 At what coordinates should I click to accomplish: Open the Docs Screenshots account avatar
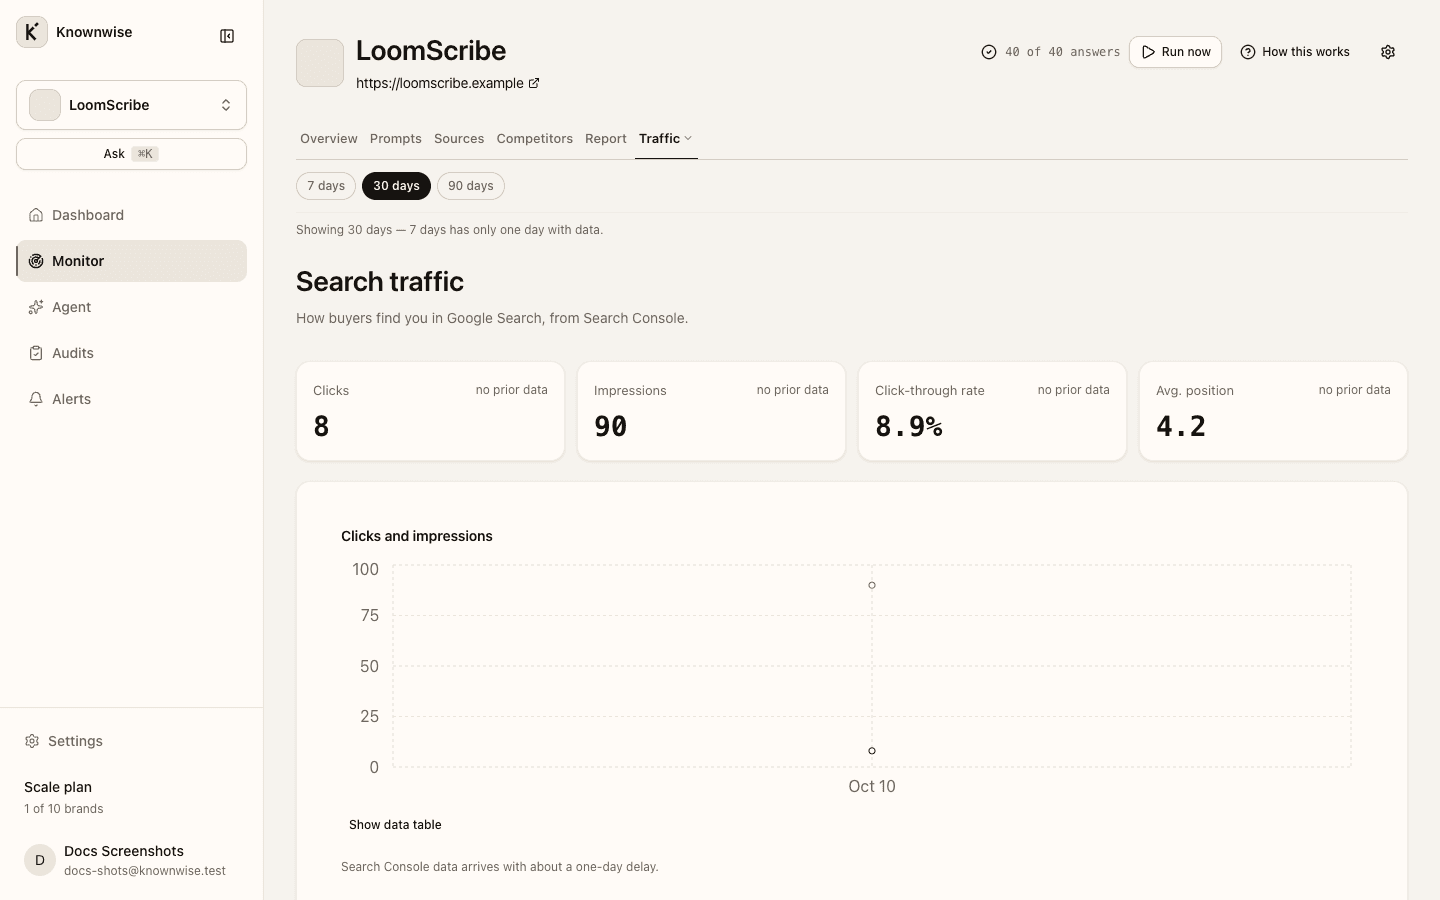(40, 860)
